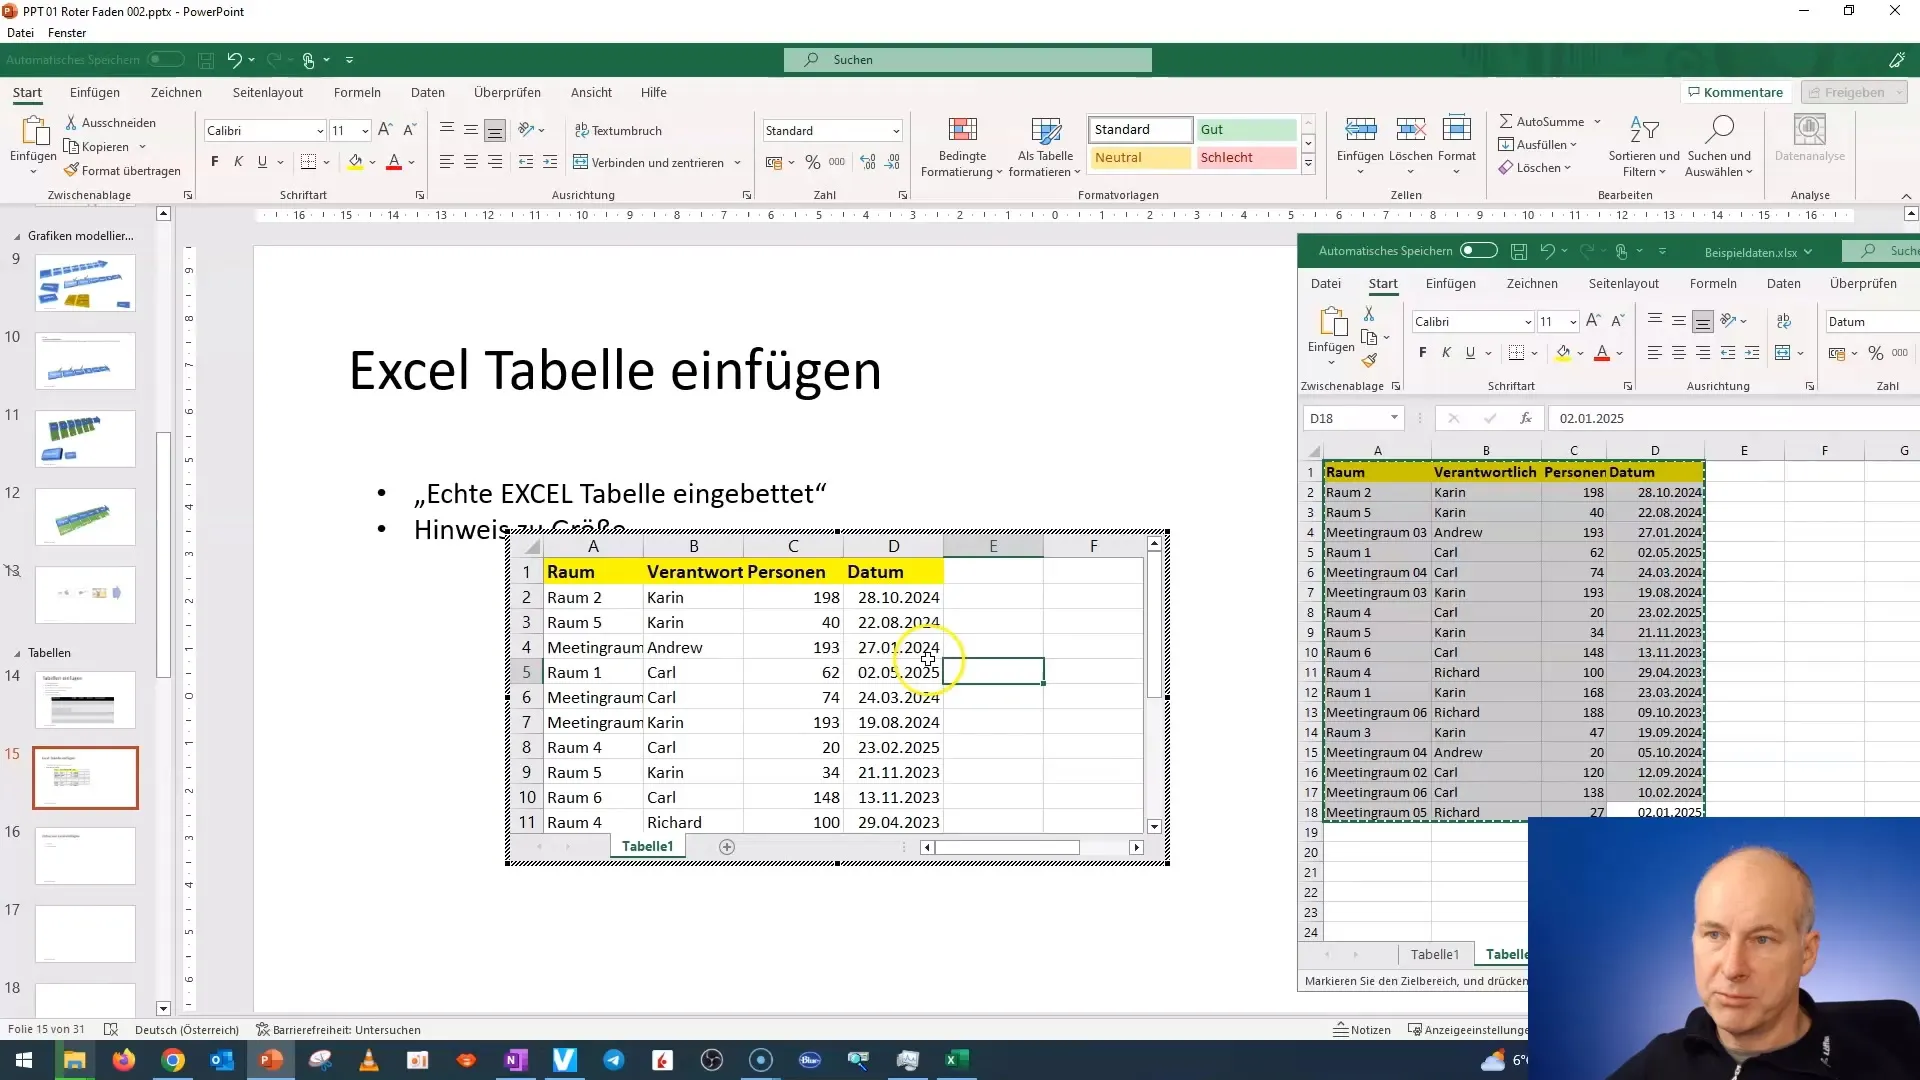Toggle Automatisches Speichern in the Excel window

pos(1479,251)
